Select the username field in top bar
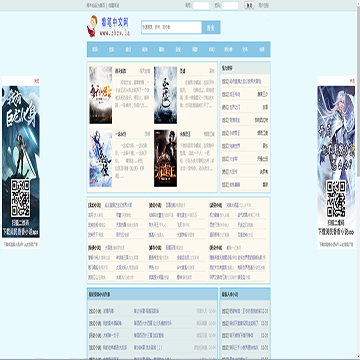This screenshot has width=360, height=360. pyautogui.click(x=201, y=5)
